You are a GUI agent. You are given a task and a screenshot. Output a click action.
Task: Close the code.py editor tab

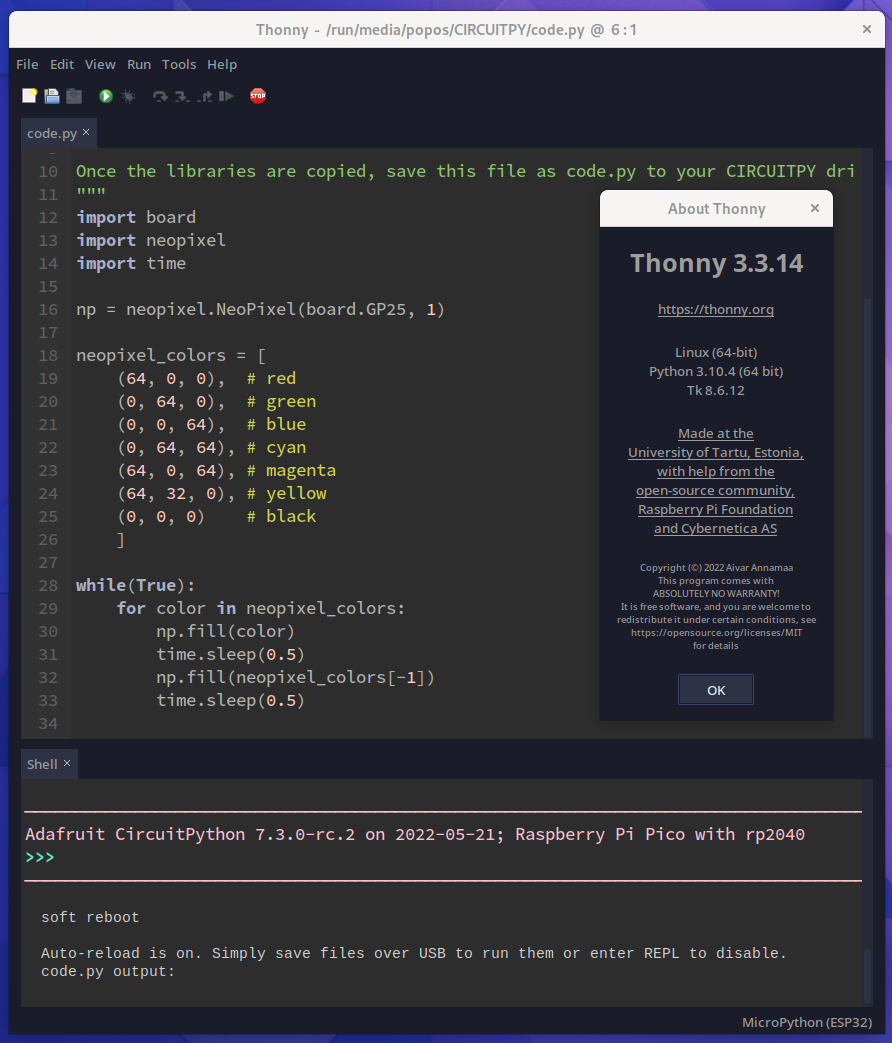[x=86, y=132]
